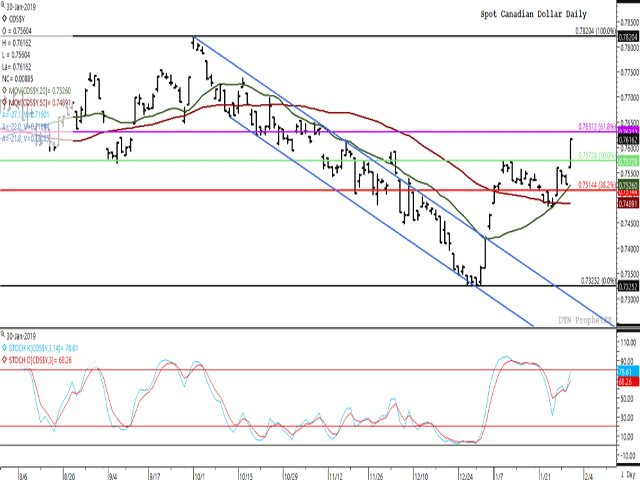
Task: Click the 8/20 date on the time axis
Action: 70,476
